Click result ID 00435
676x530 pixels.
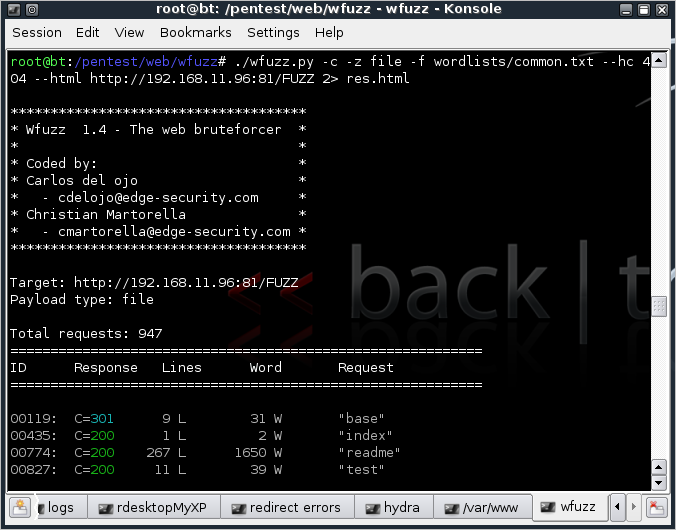(33, 436)
